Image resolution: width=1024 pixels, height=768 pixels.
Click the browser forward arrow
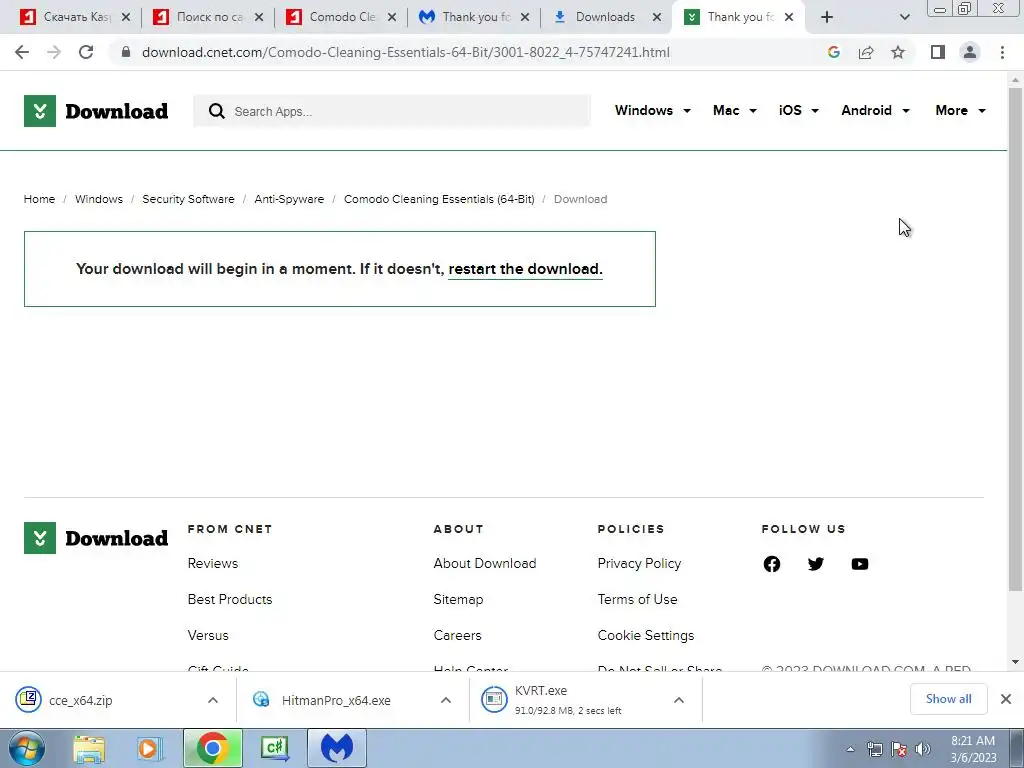54,52
